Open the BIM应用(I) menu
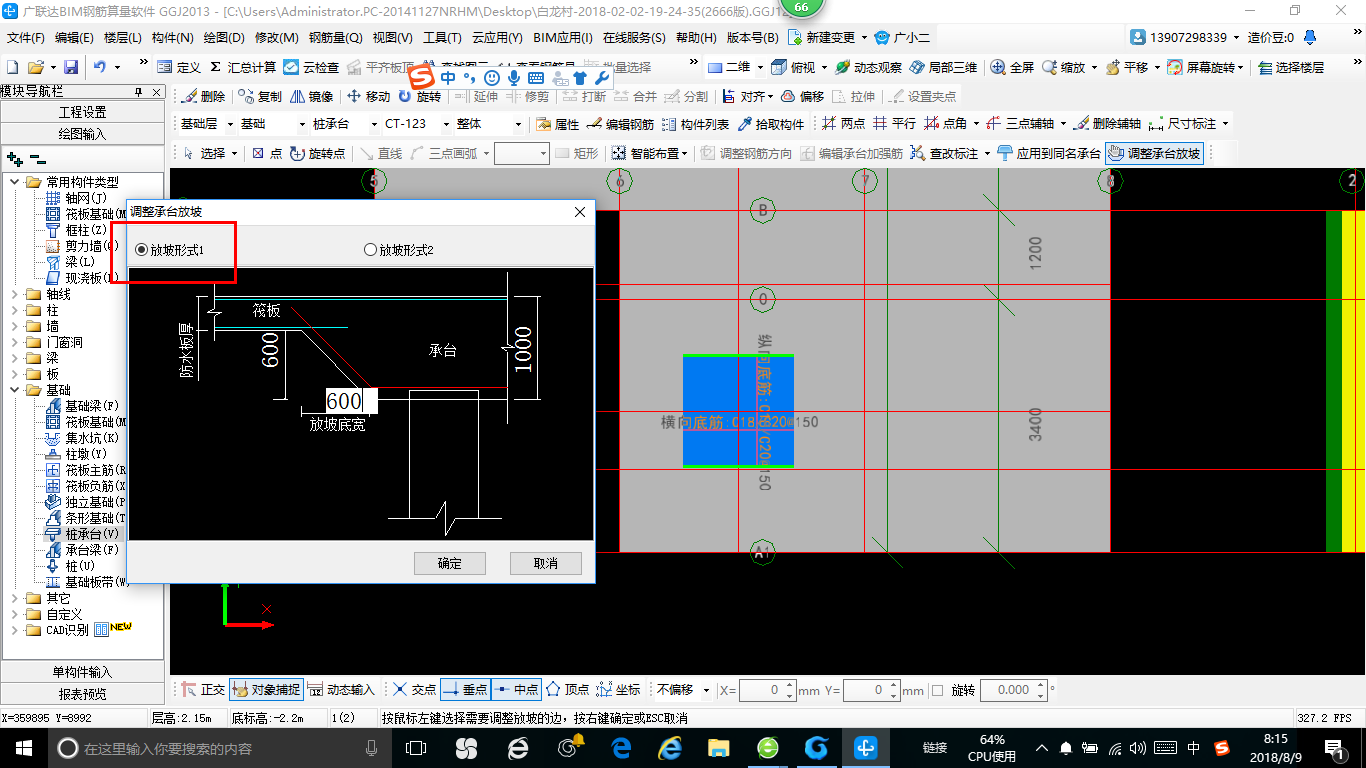The height and width of the screenshot is (768, 1366). click(563, 38)
